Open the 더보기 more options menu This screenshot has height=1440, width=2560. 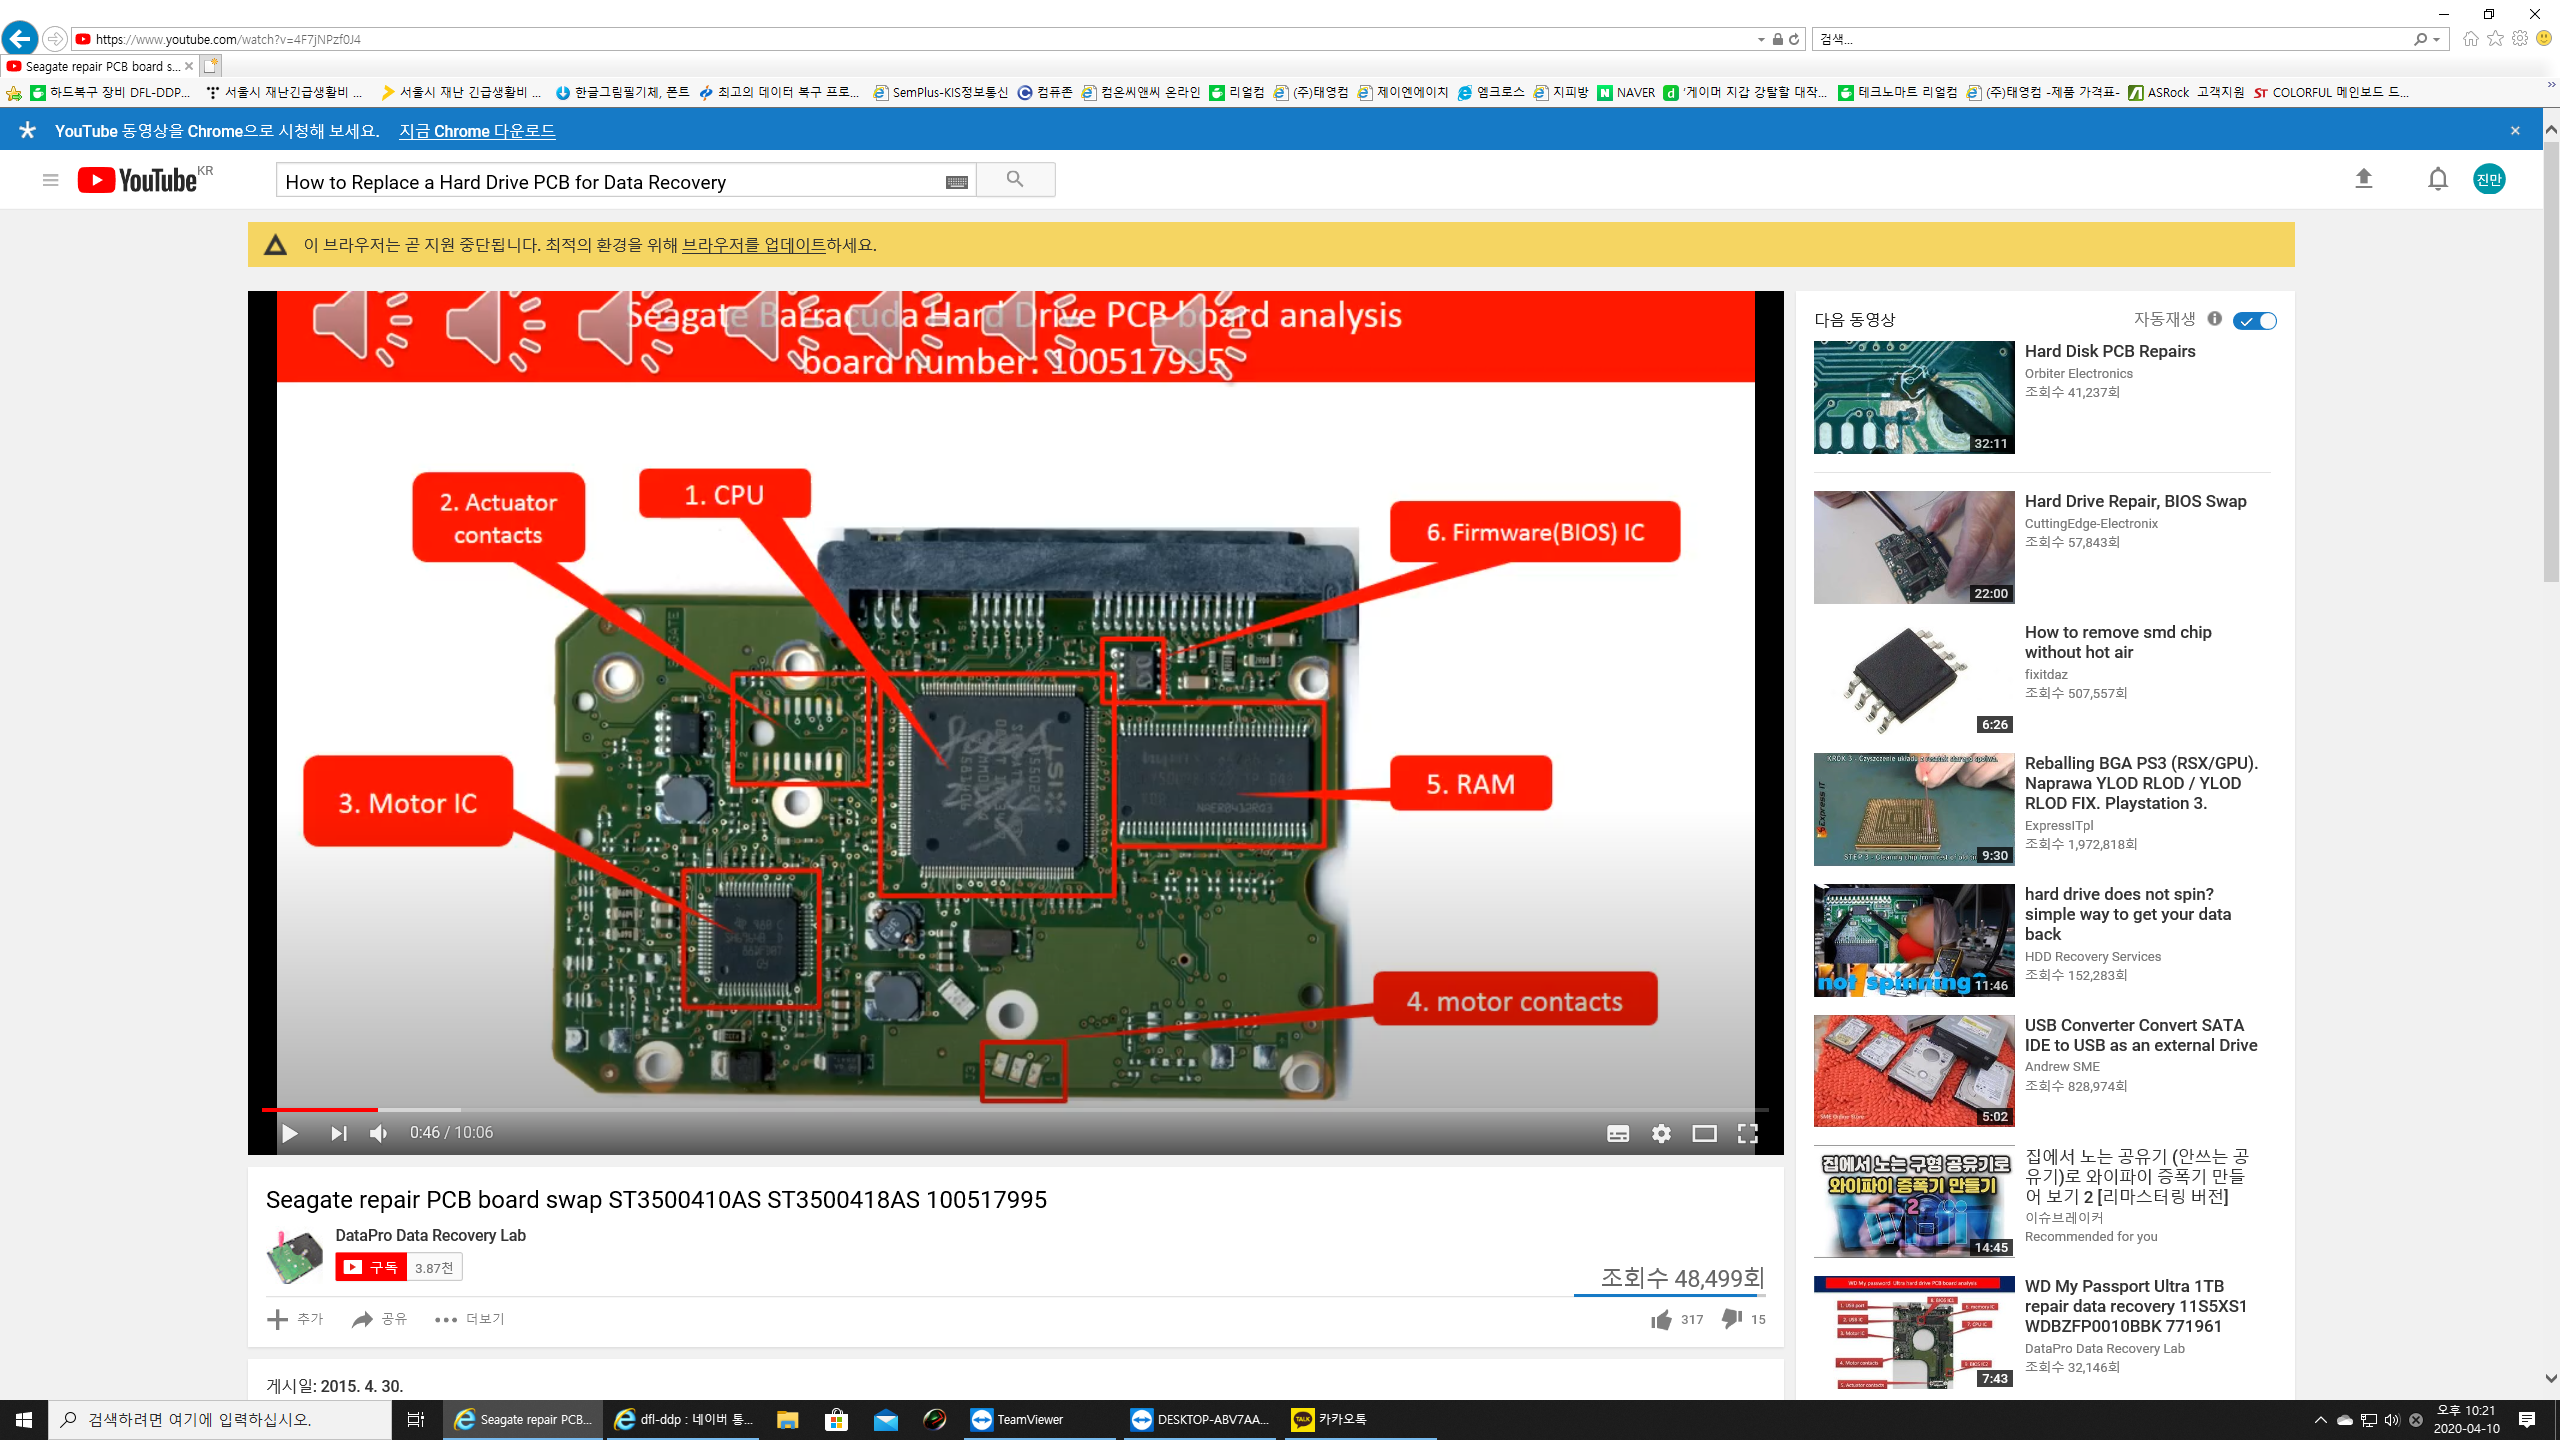pyautogui.click(x=469, y=1319)
